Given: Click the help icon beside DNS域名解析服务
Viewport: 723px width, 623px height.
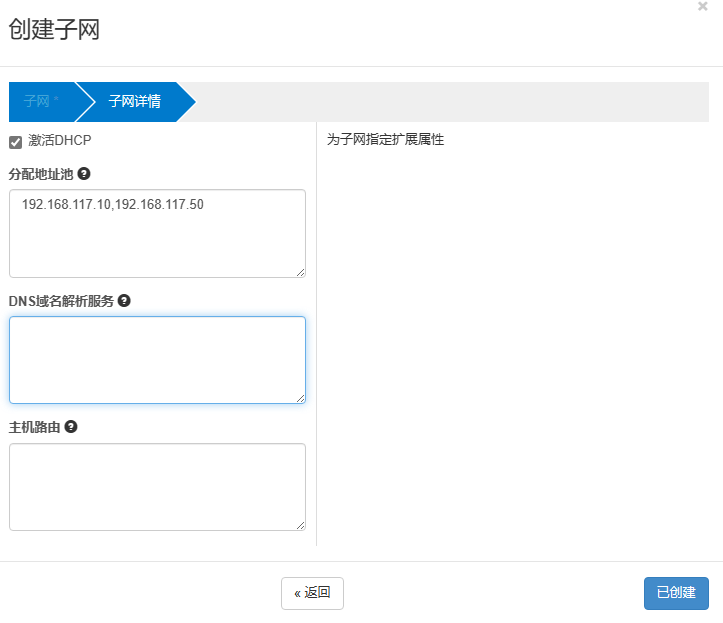Looking at the screenshot, I should pyautogui.click(x=125, y=300).
